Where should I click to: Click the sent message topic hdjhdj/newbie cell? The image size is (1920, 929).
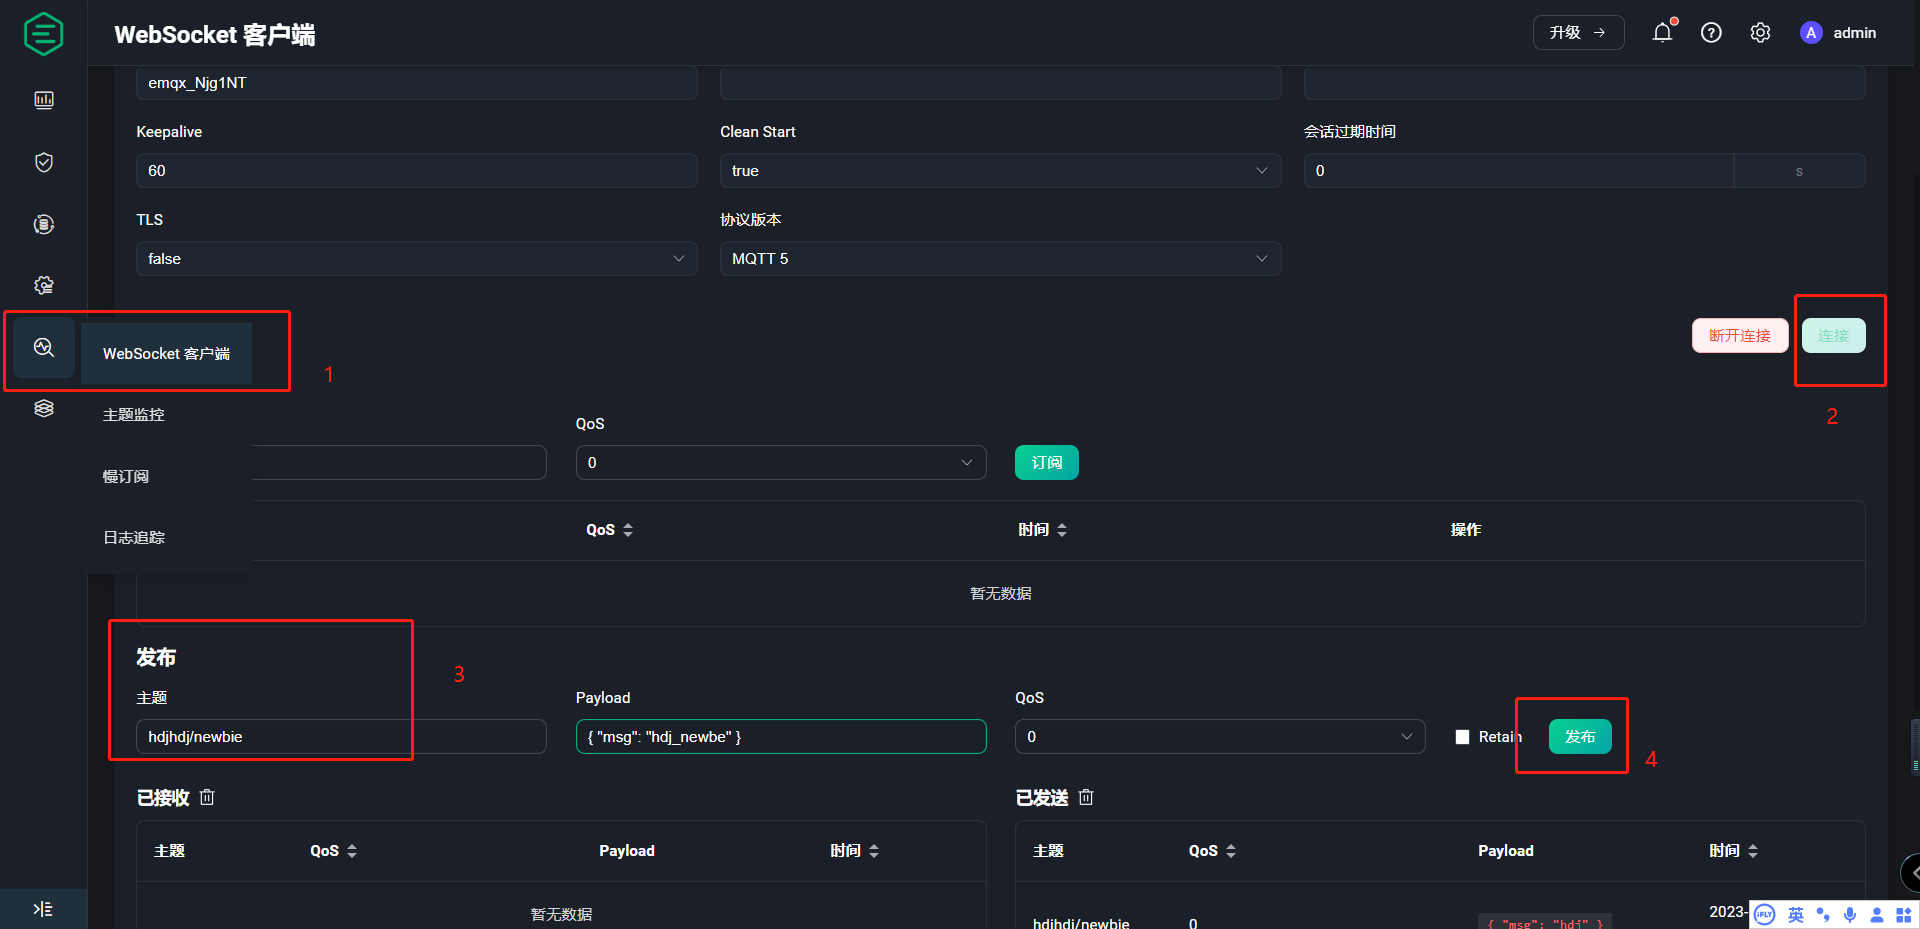[x=1081, y=922]
